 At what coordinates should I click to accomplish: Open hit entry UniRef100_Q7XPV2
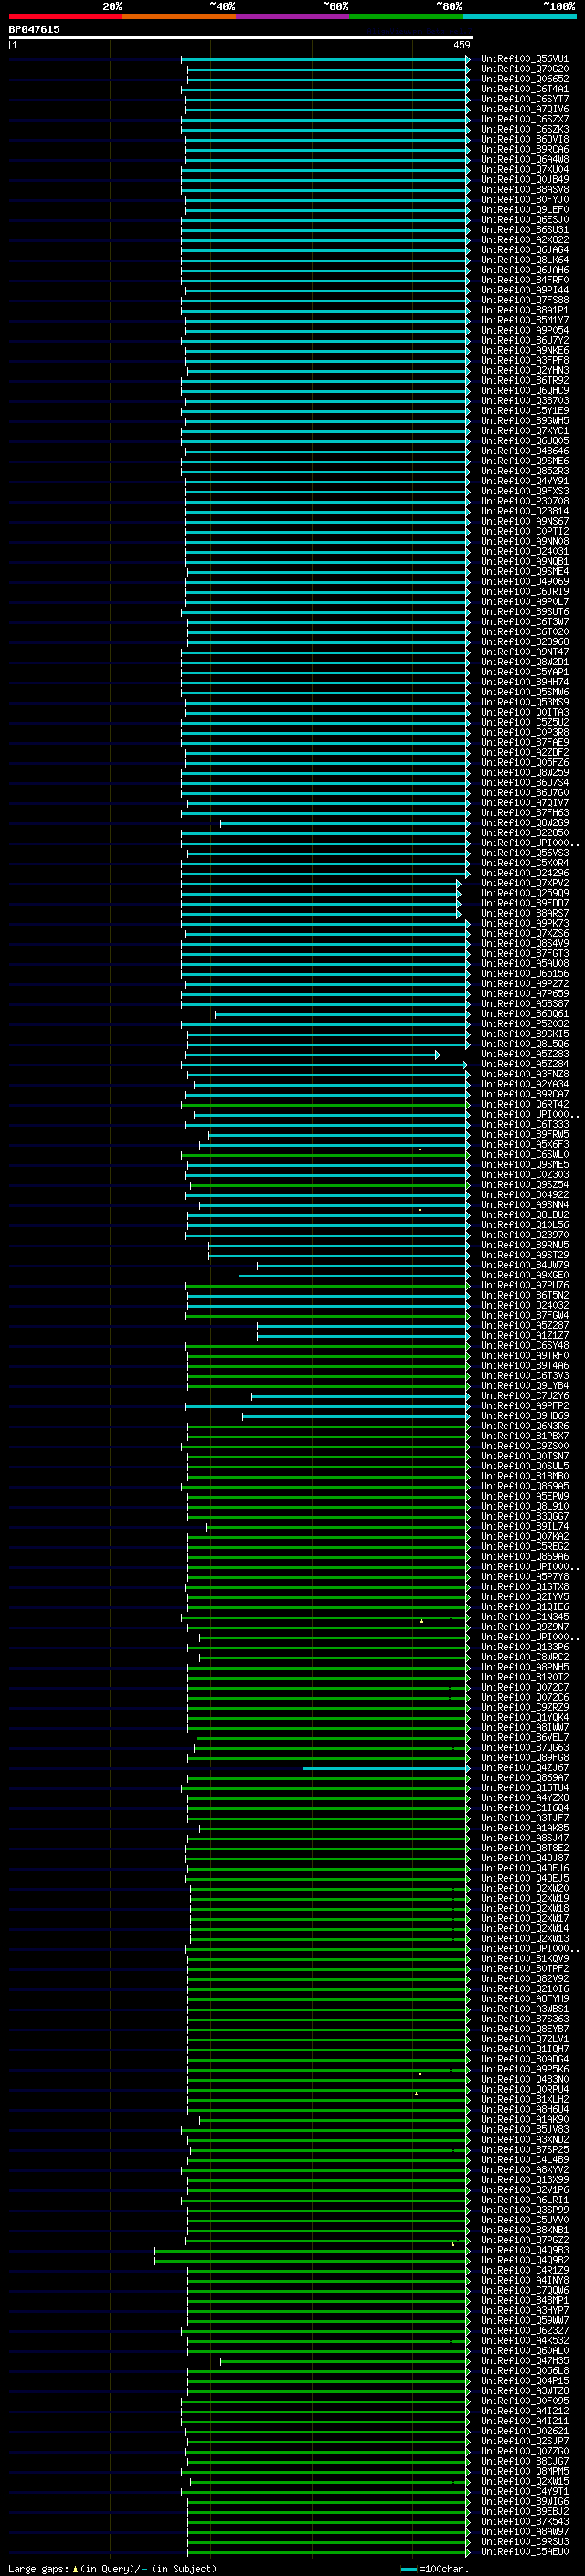[x=524, y=883]
